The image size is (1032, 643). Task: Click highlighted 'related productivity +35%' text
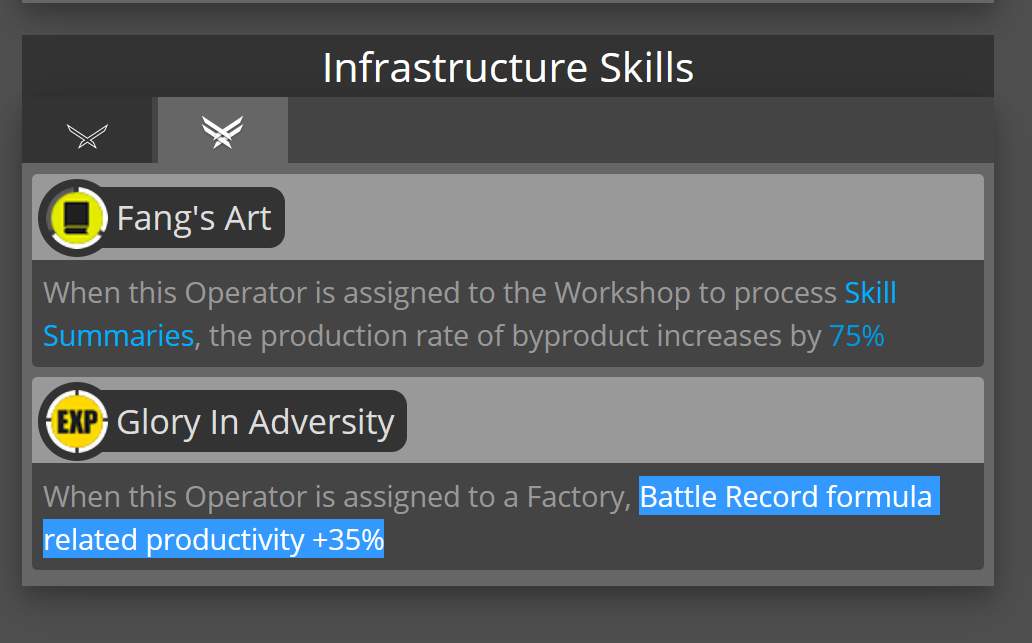(x=213, y=539)
